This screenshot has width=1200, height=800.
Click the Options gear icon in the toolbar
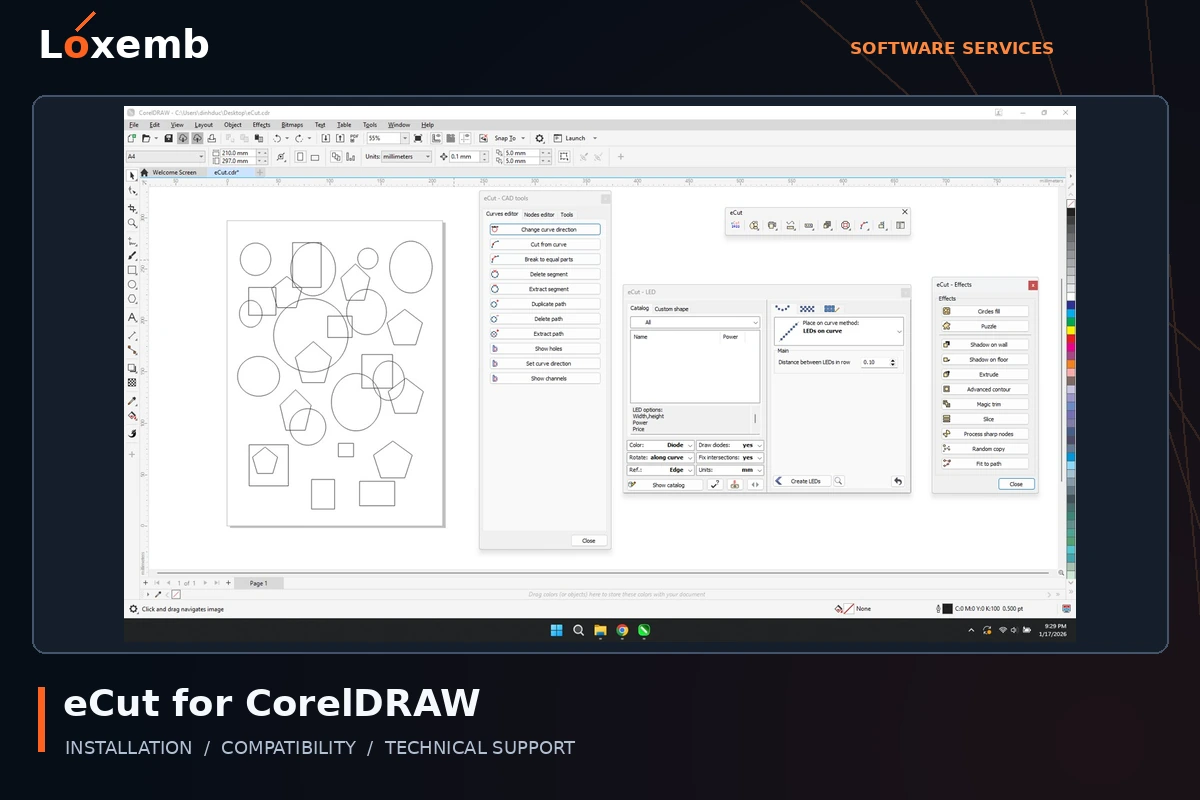[x=539, y=138]
